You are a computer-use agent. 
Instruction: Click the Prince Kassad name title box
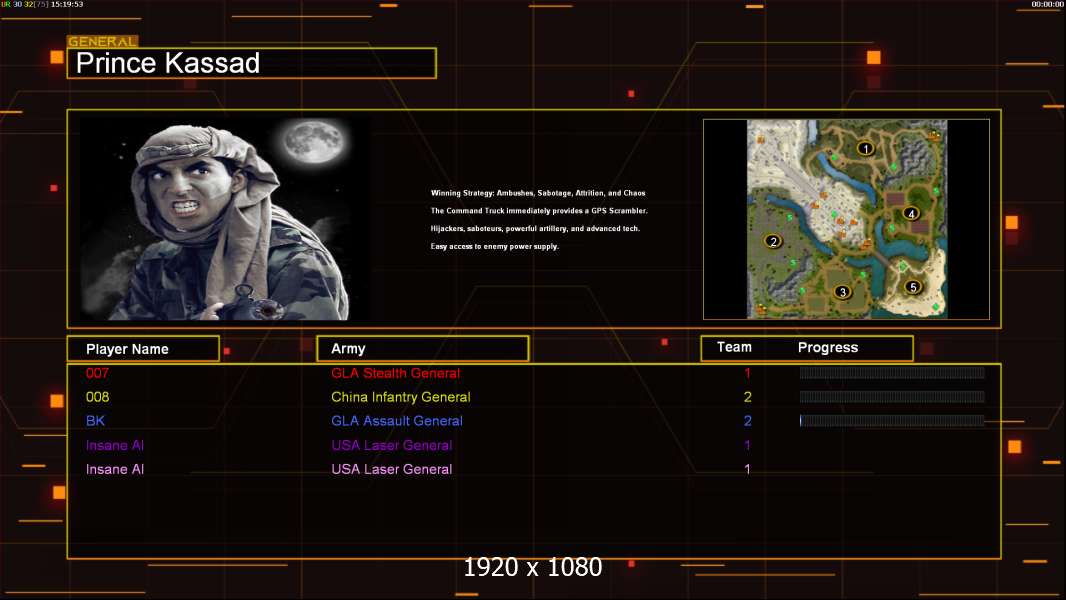click(251, 64)
